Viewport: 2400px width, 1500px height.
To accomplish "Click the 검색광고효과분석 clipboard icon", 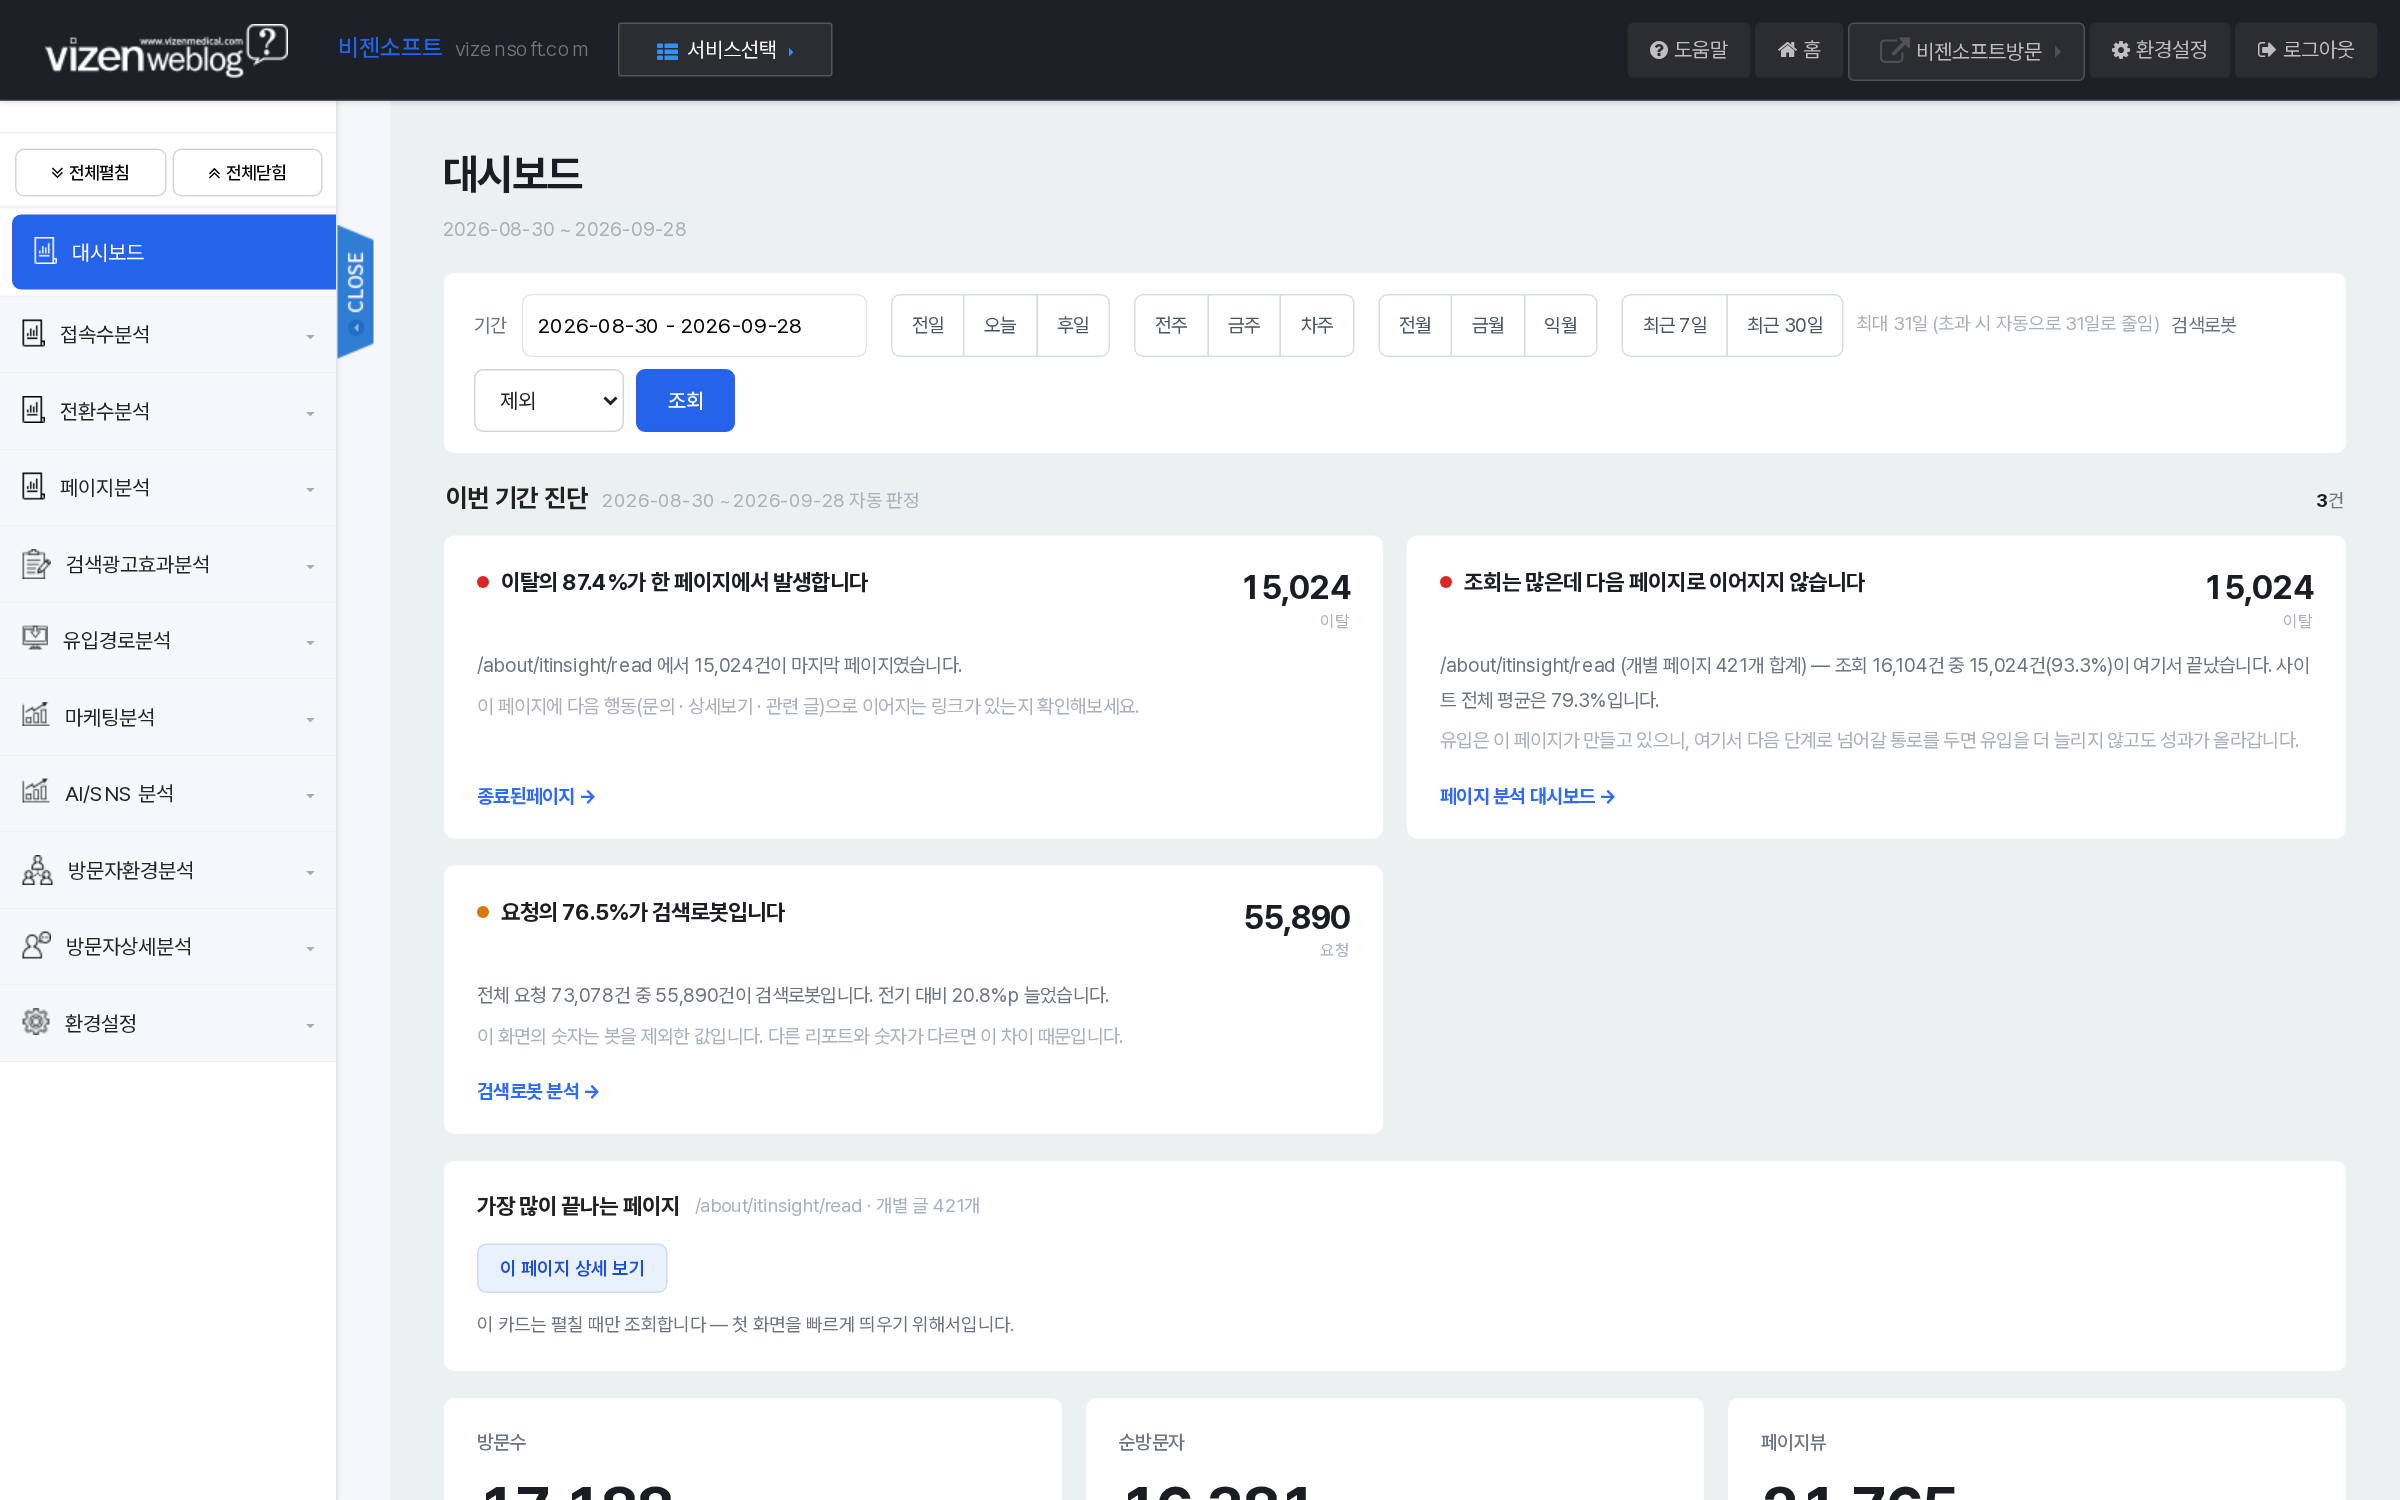I will [36, 564].
